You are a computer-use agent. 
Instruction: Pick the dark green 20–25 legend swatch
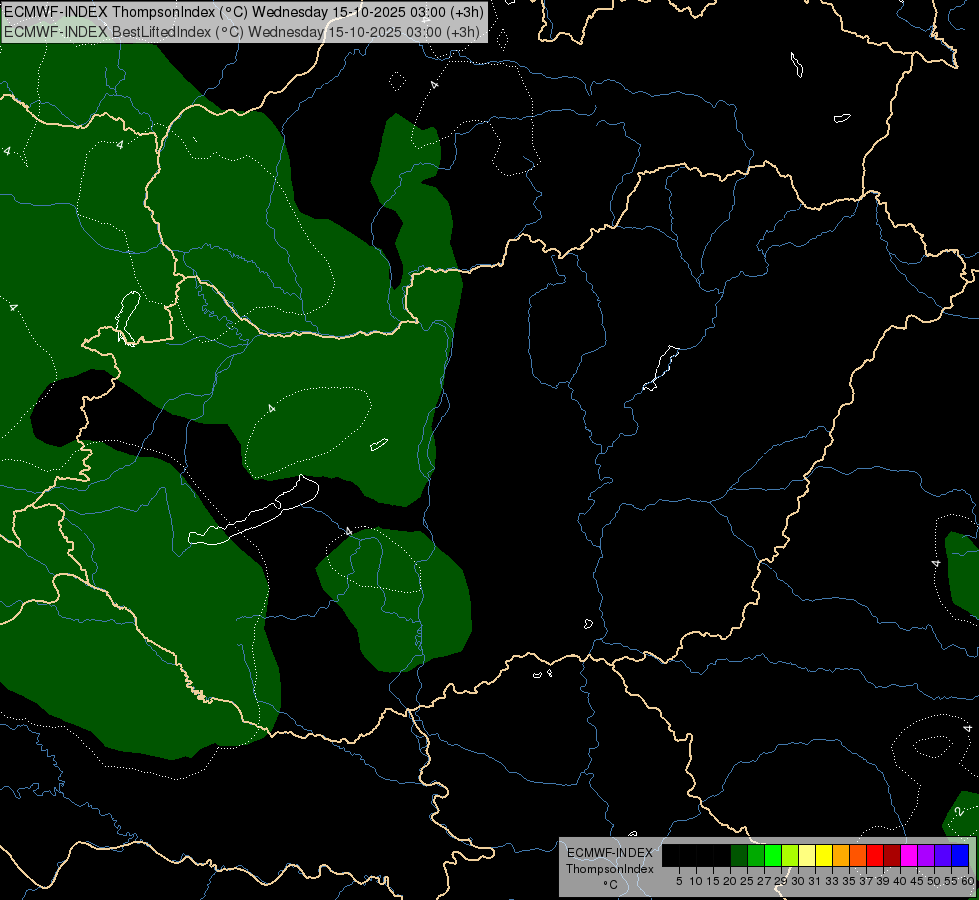738,855
